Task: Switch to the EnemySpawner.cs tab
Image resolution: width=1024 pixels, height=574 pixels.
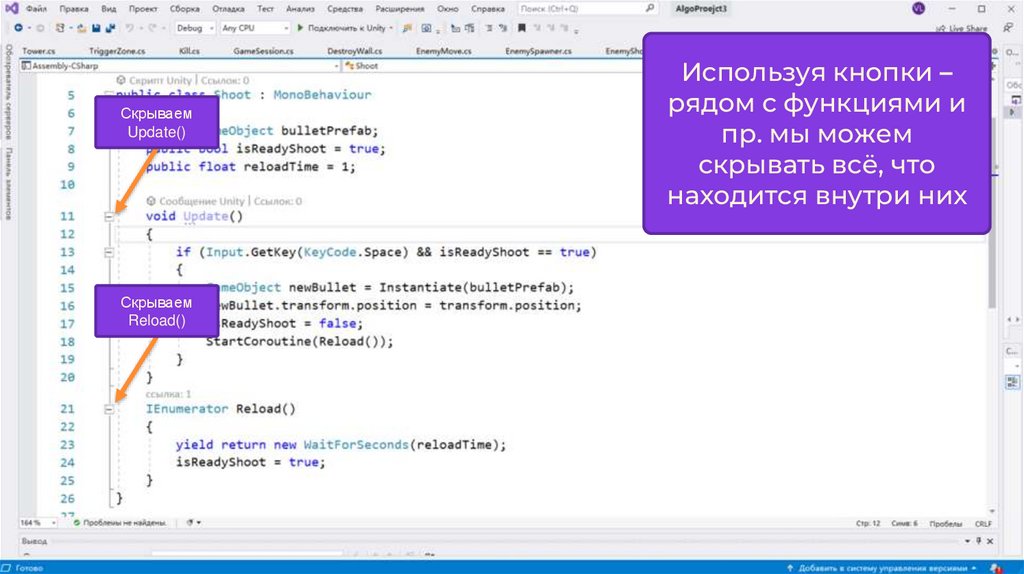Action: pyautogui.click(x=538, y=51)
